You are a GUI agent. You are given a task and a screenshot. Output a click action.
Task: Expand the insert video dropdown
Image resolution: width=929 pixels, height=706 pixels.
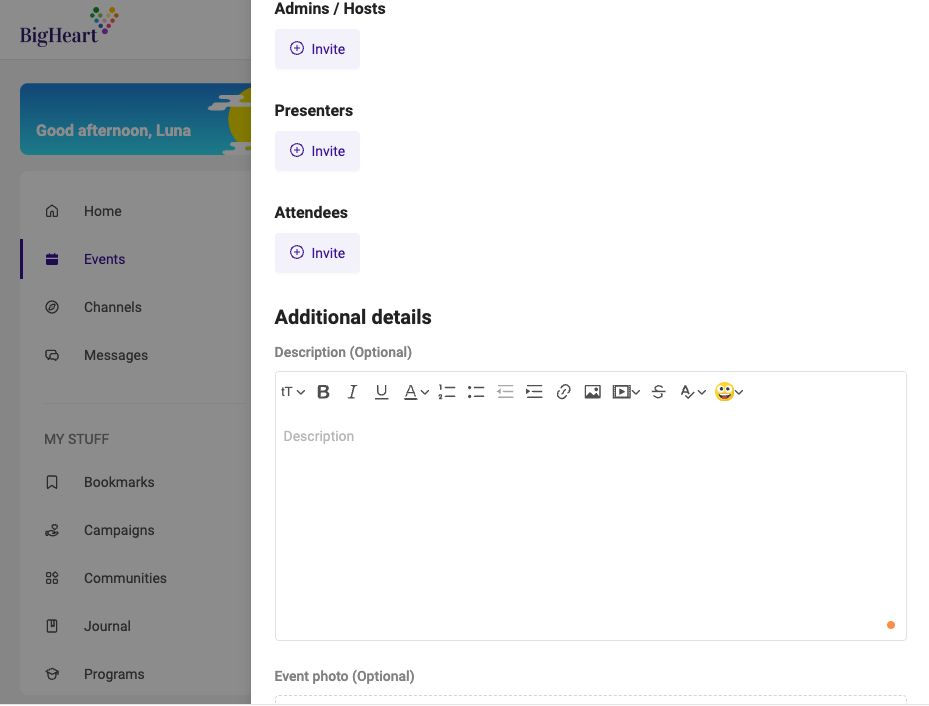tap(626, 392)
